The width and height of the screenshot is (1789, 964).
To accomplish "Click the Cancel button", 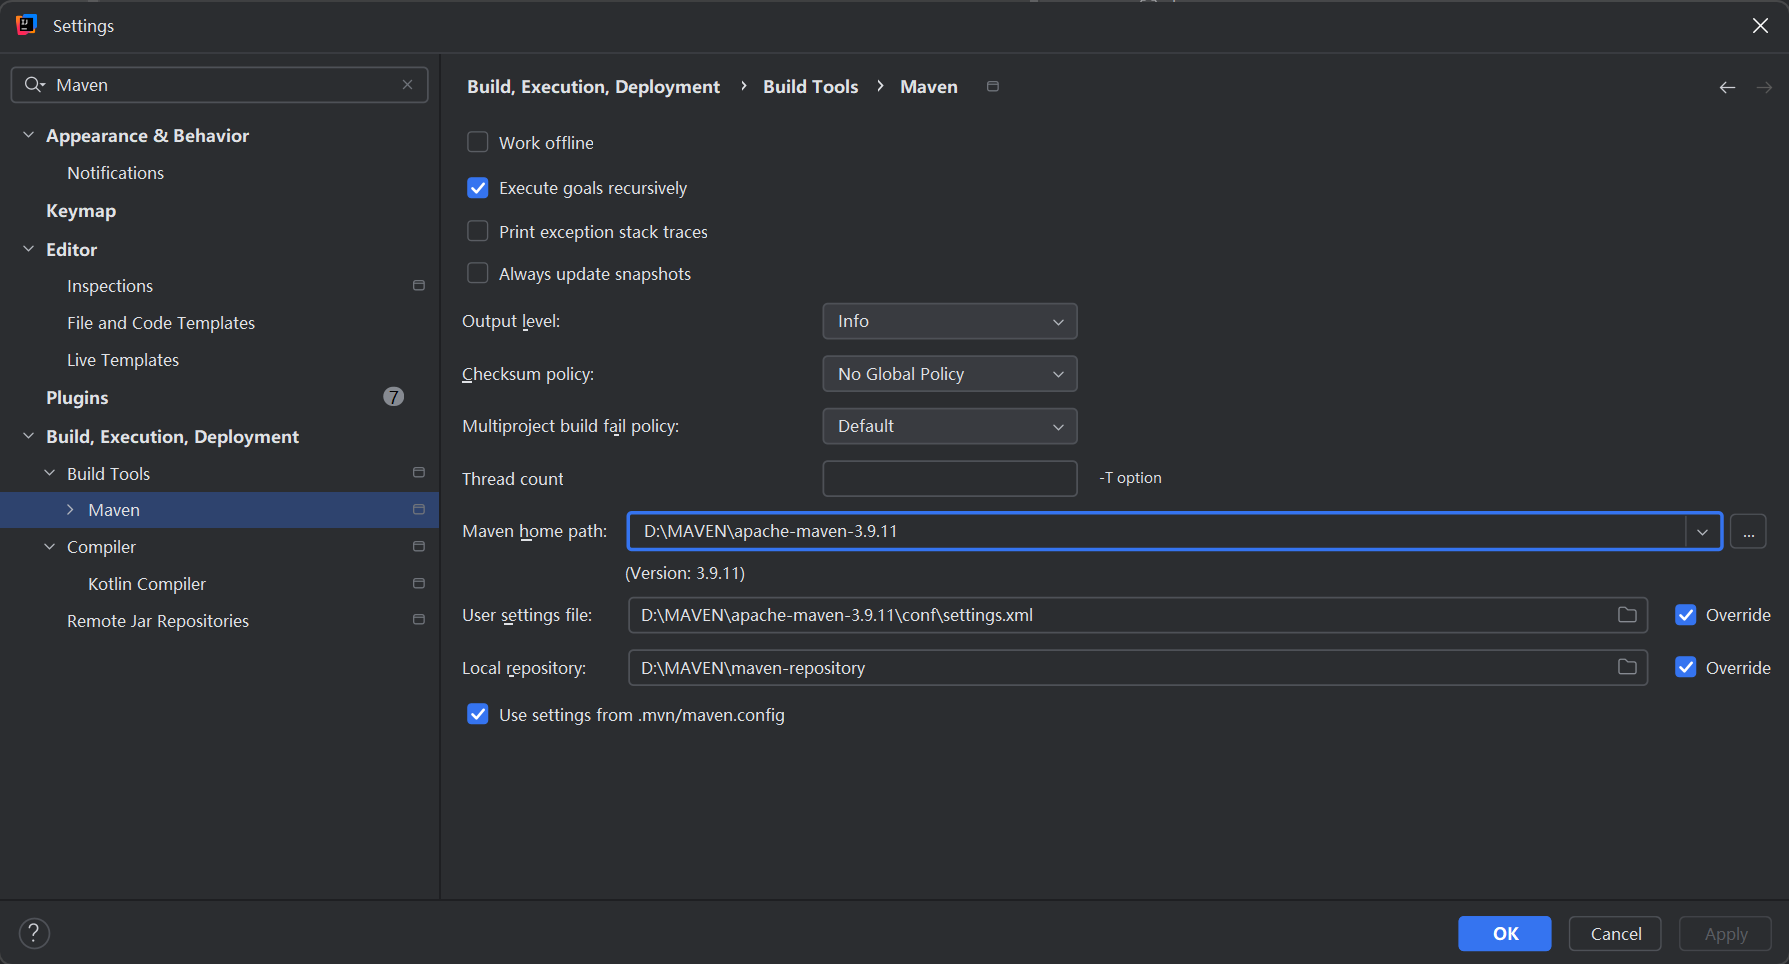I will point(1615,934).
